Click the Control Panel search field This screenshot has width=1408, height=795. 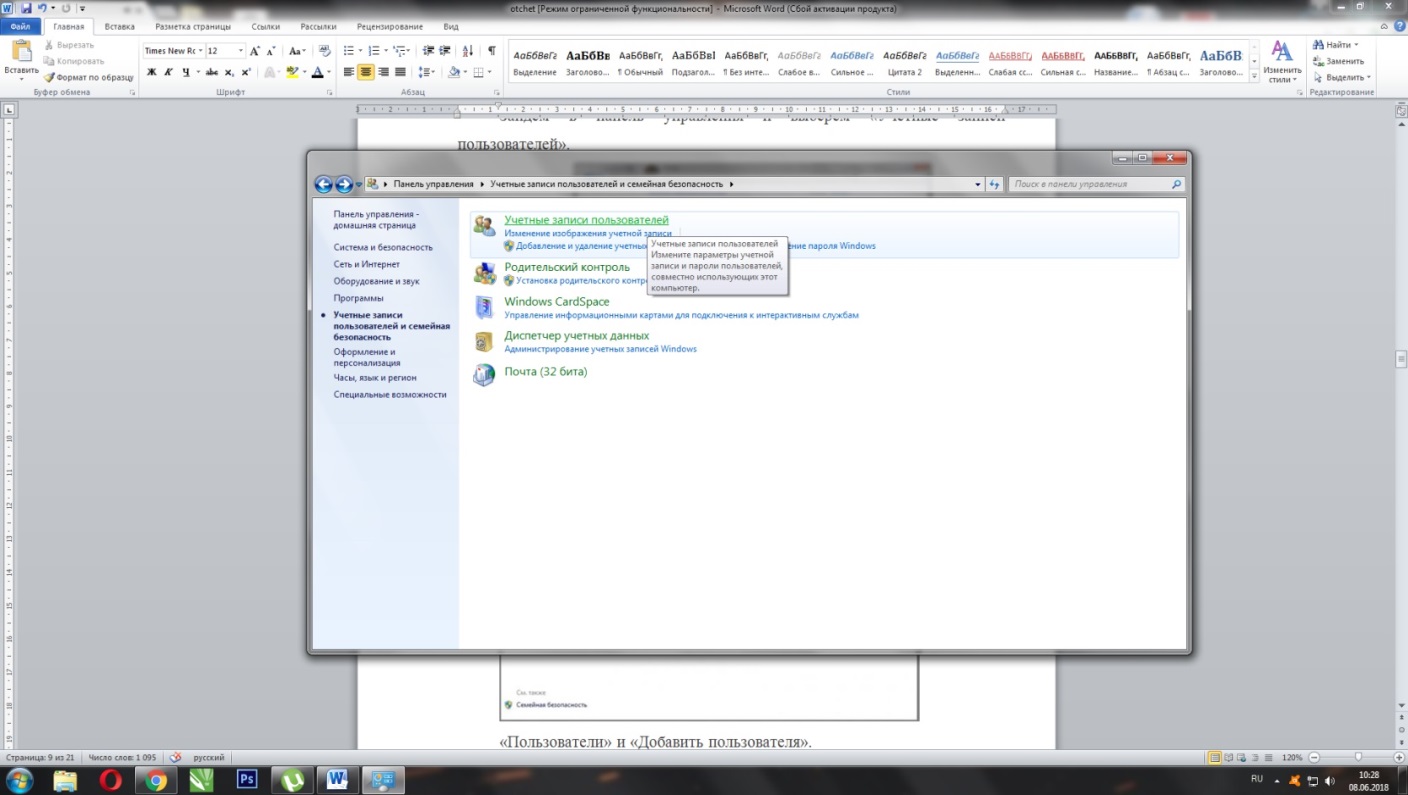(1096, 184)
